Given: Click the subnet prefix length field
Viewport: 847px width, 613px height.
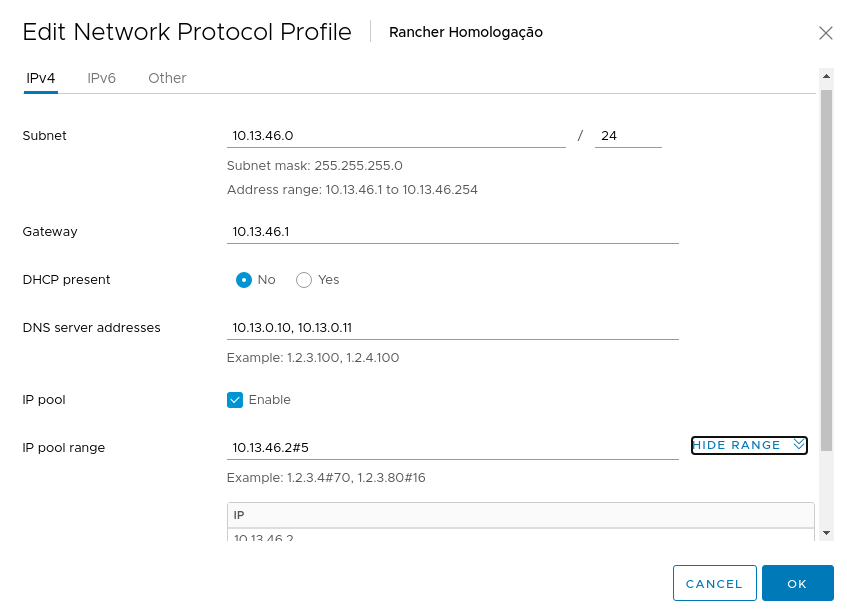Looking at the screenshot, I should point(627,135).
